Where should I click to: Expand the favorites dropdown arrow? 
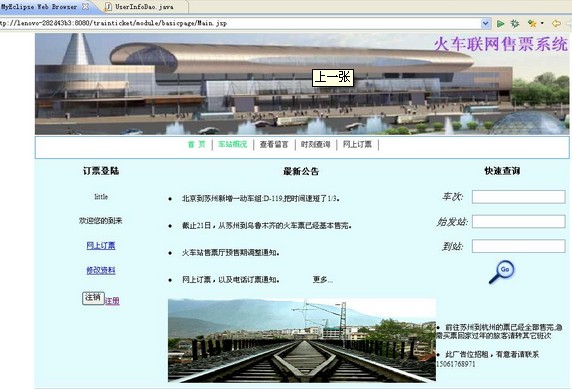click(x=542, y=23)
